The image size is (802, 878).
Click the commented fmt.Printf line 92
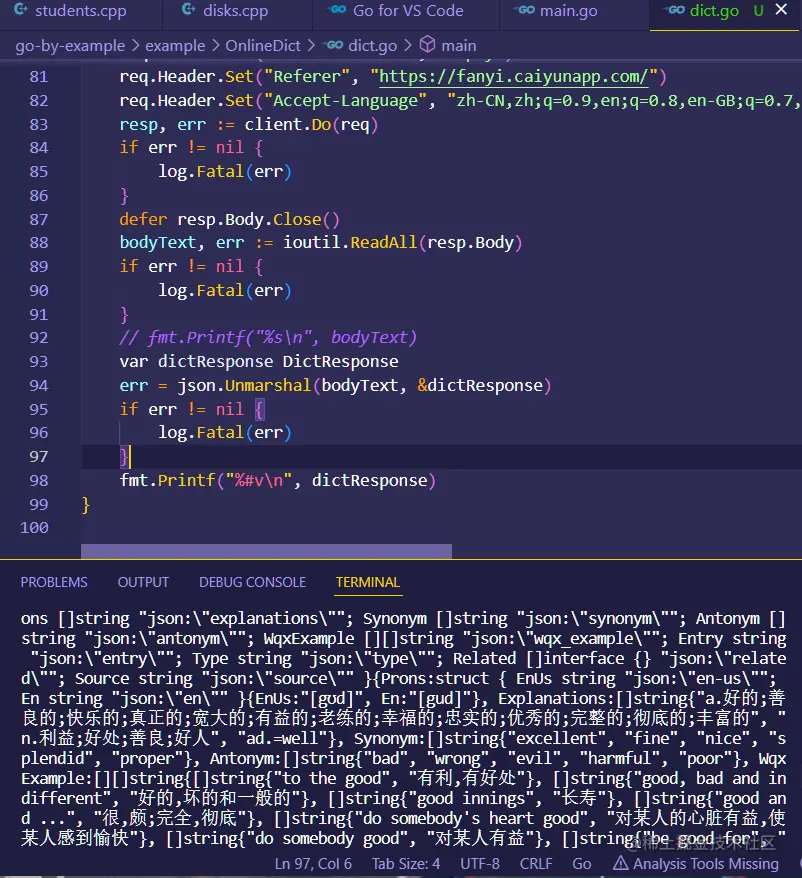[x=268, y=338]
